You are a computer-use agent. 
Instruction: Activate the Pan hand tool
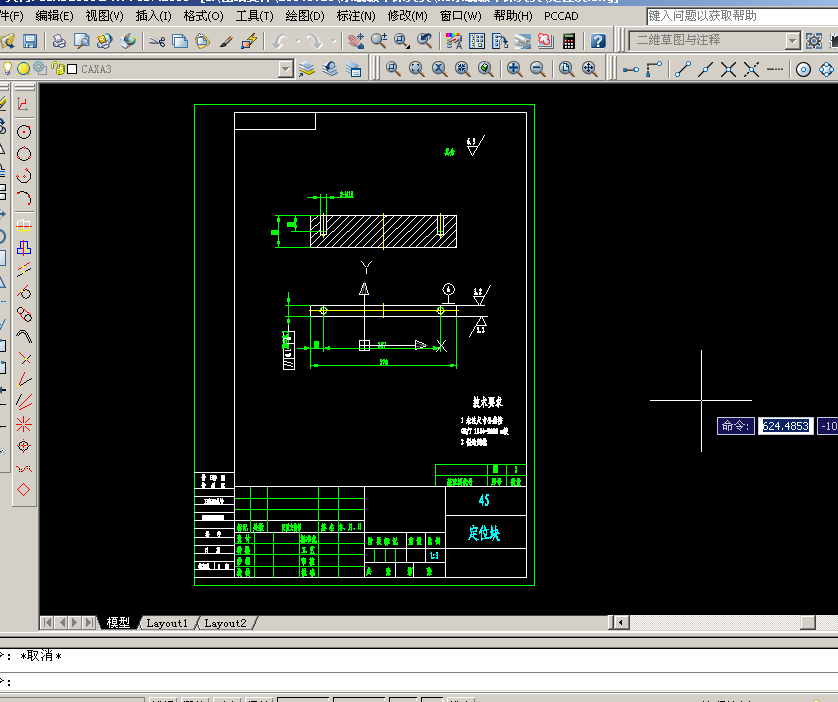[356, 41]
